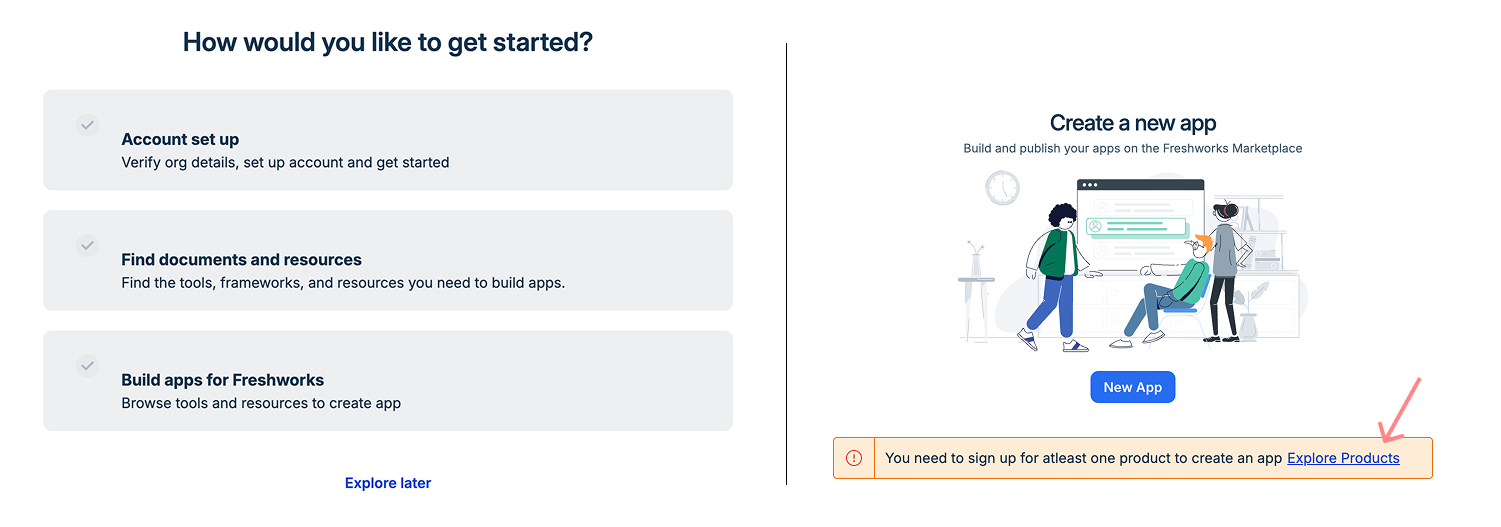Expand the Build apps for Freshworks title

click(x=222, y=380)
